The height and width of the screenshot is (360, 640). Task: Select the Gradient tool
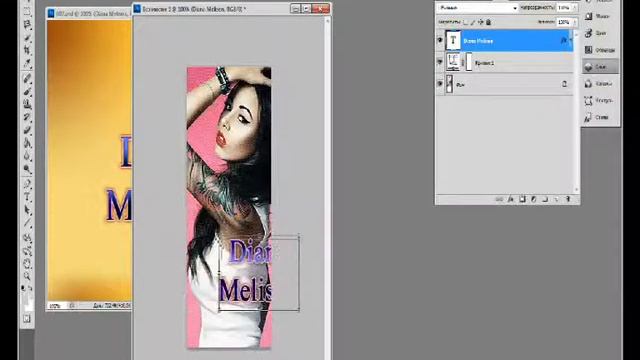coord(27,143)
